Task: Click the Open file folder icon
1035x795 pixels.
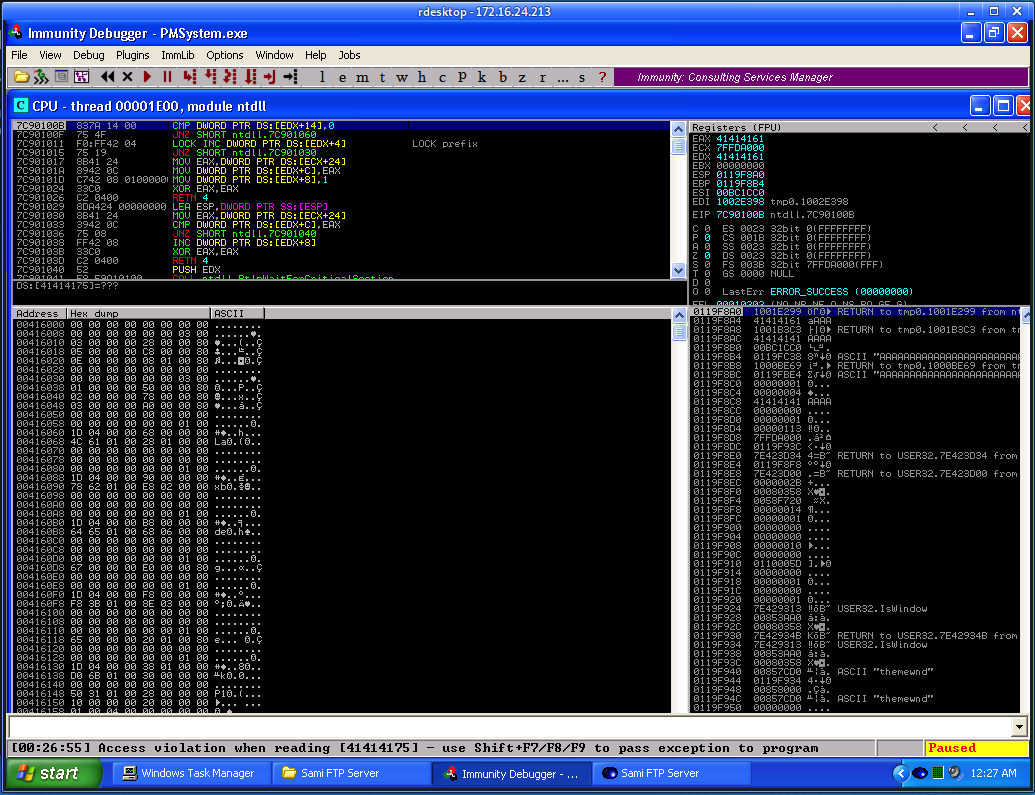Action: pyautogui.click(x=21, y=77)
